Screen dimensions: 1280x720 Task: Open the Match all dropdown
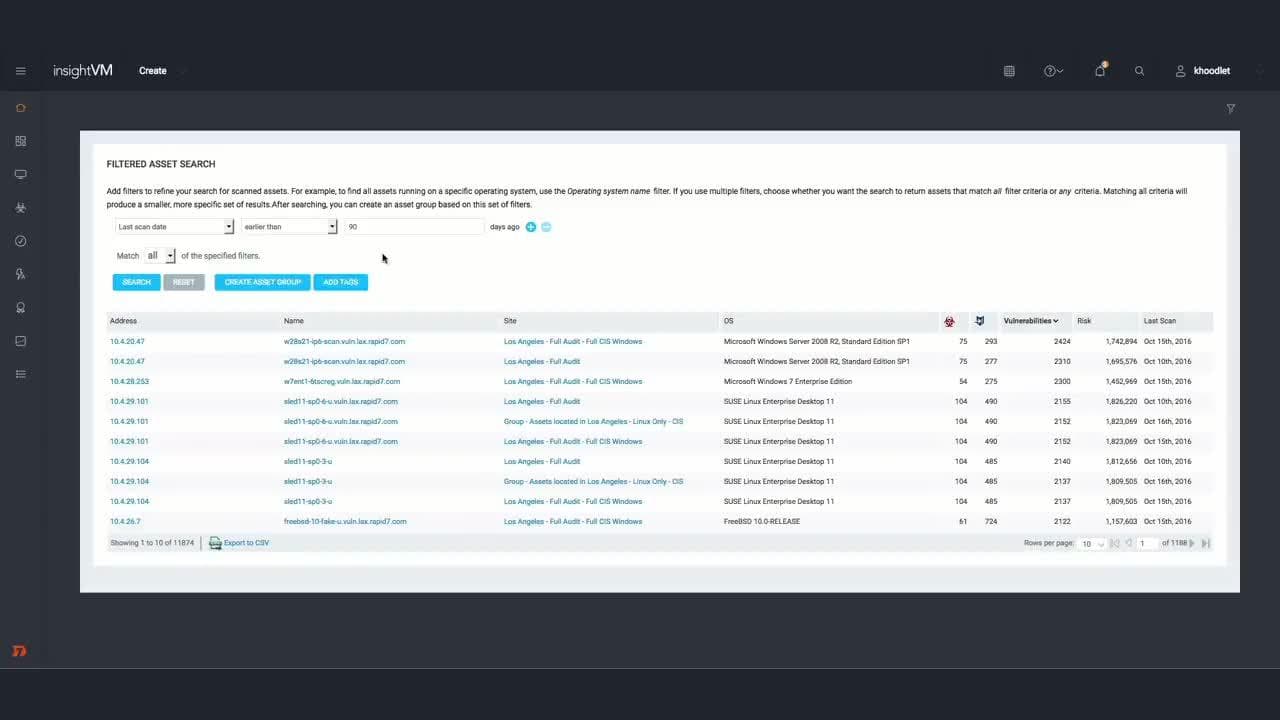click(x=160, y=256)
